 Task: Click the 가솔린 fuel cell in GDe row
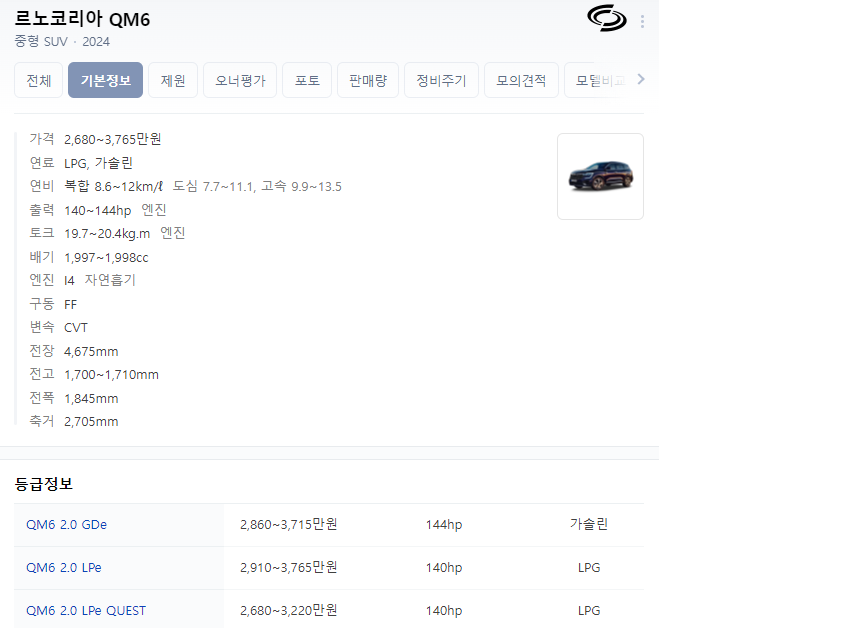[x=589, y=524]
